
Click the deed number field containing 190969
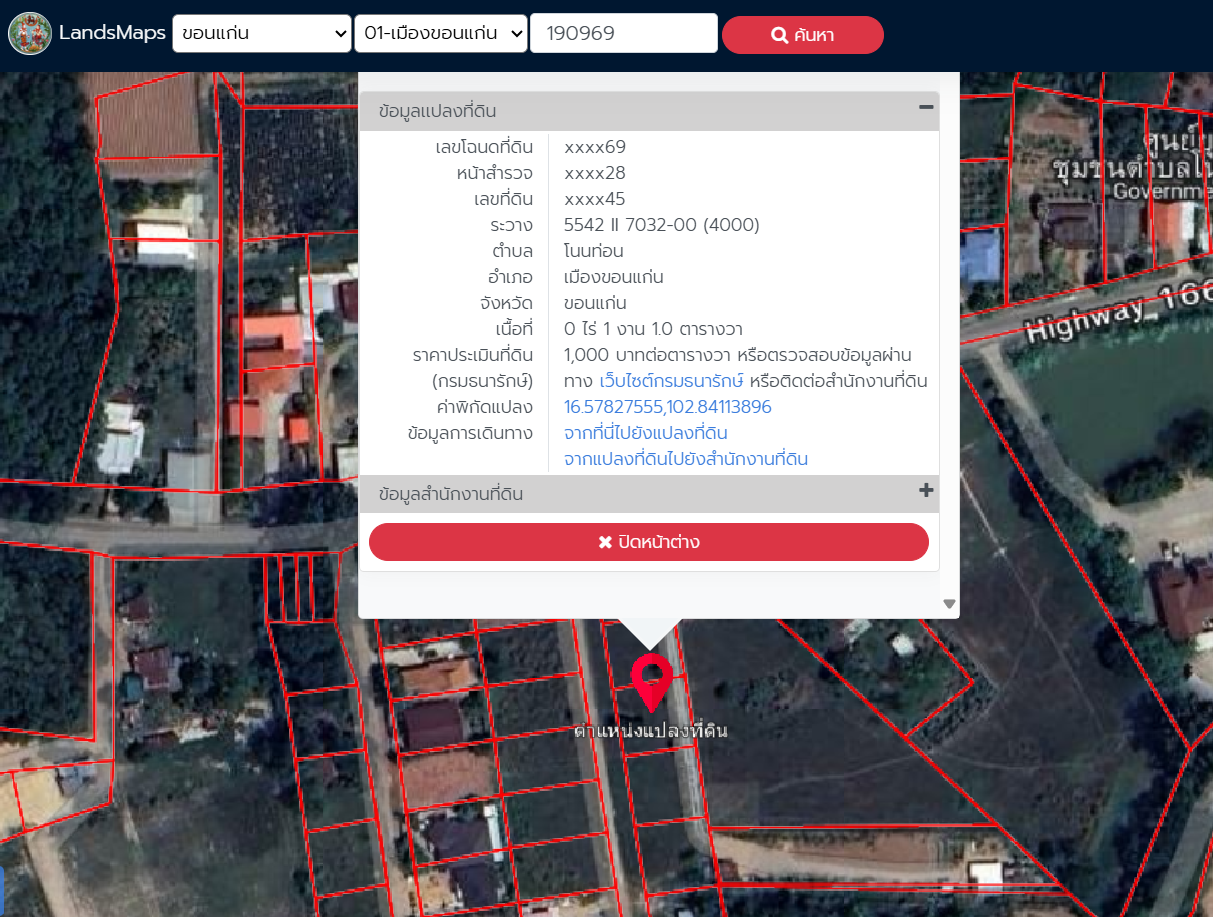click(623, 33)
